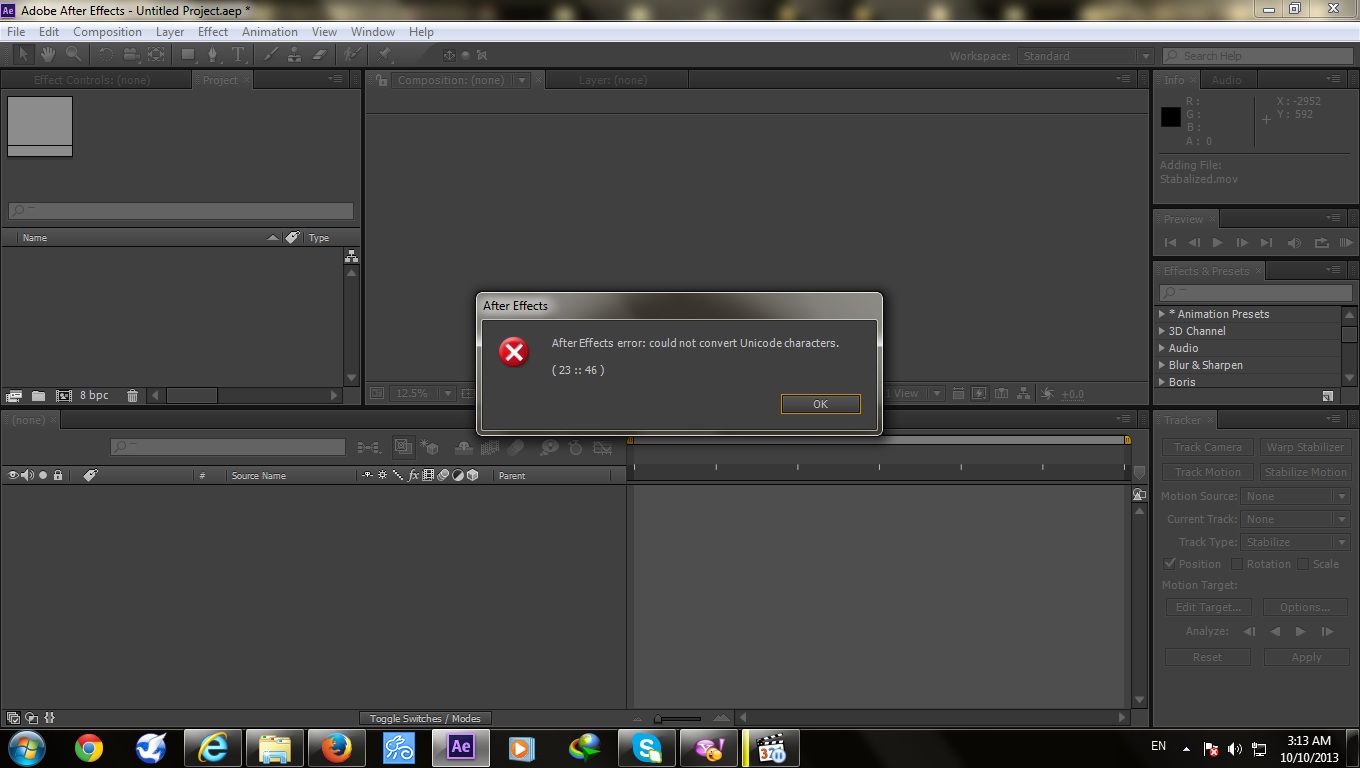Expand the Boris effects category
Image resolution: width=1360 pixels, height=768 pixels.
pyautogui.click(x=1162, y=382)
